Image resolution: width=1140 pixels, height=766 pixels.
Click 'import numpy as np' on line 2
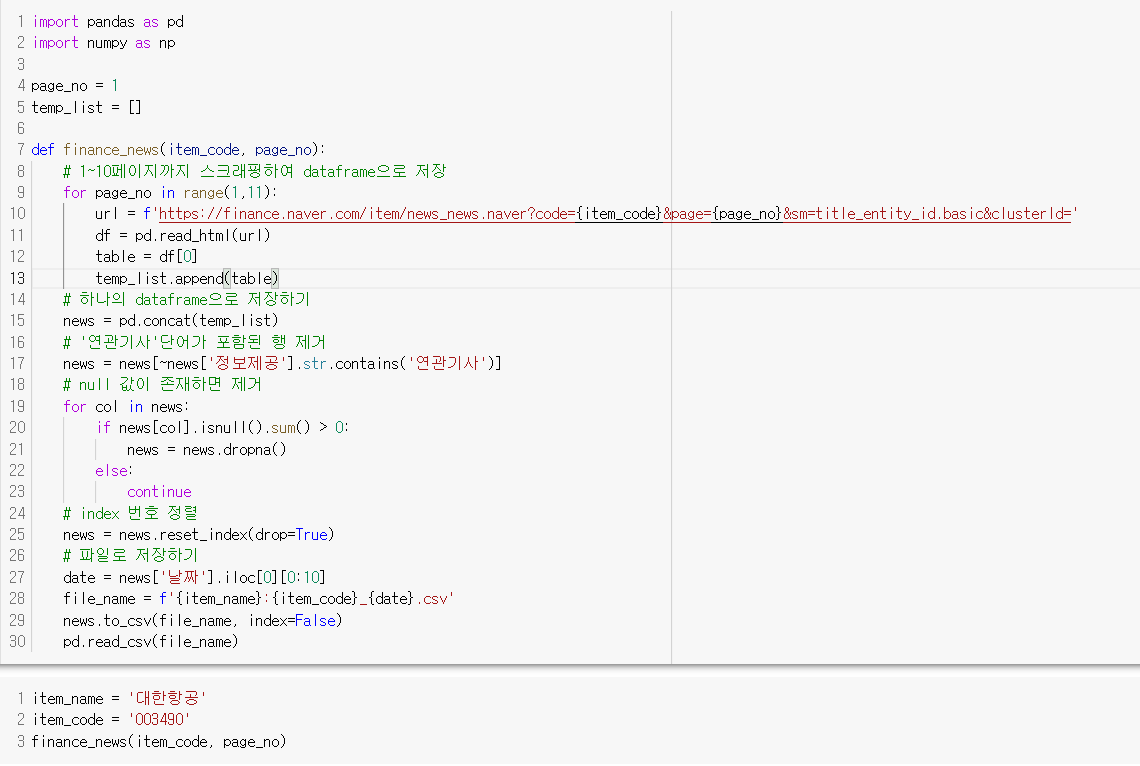pyautogui.click(x=104, y=43)
